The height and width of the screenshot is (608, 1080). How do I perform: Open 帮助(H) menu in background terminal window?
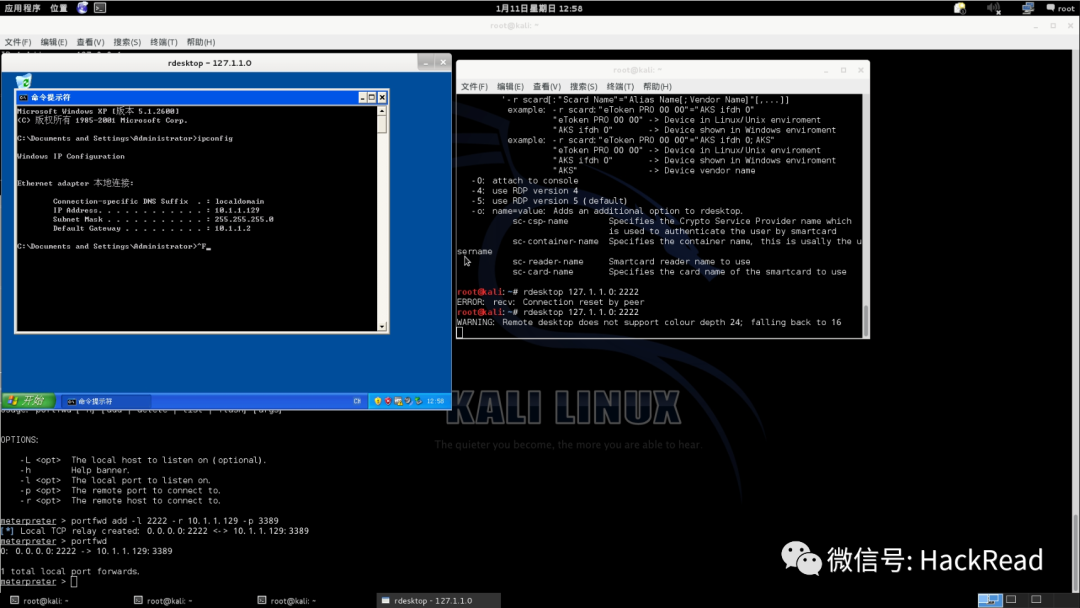pos(200,42)
